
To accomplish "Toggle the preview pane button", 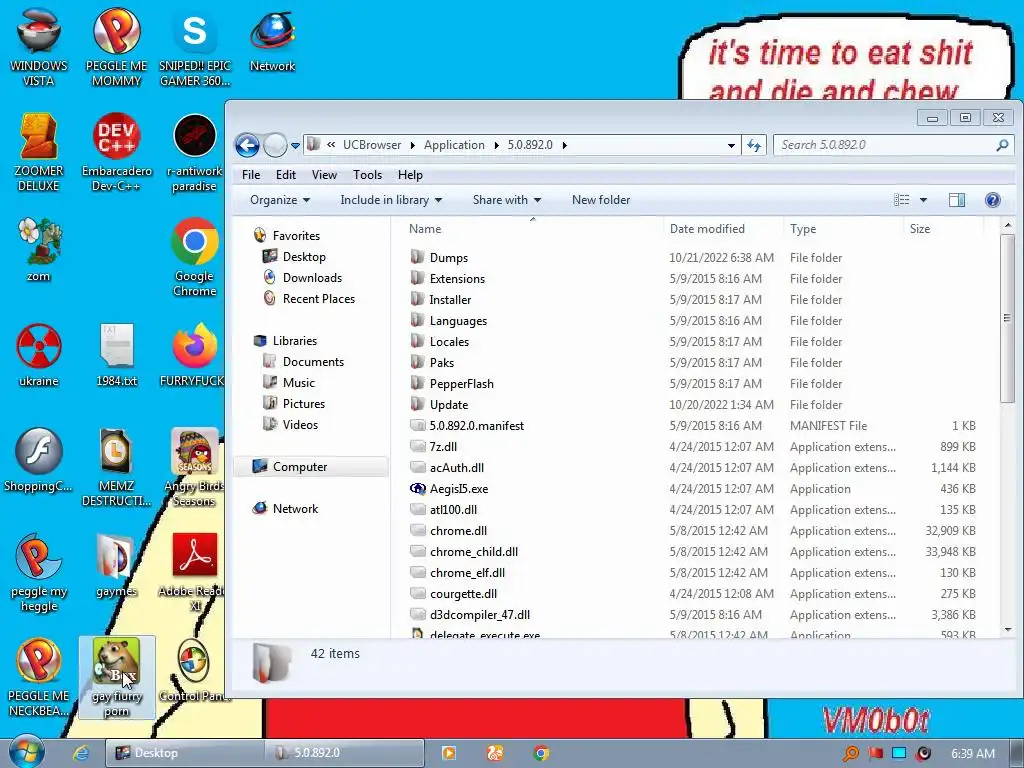I will point(957,200).
